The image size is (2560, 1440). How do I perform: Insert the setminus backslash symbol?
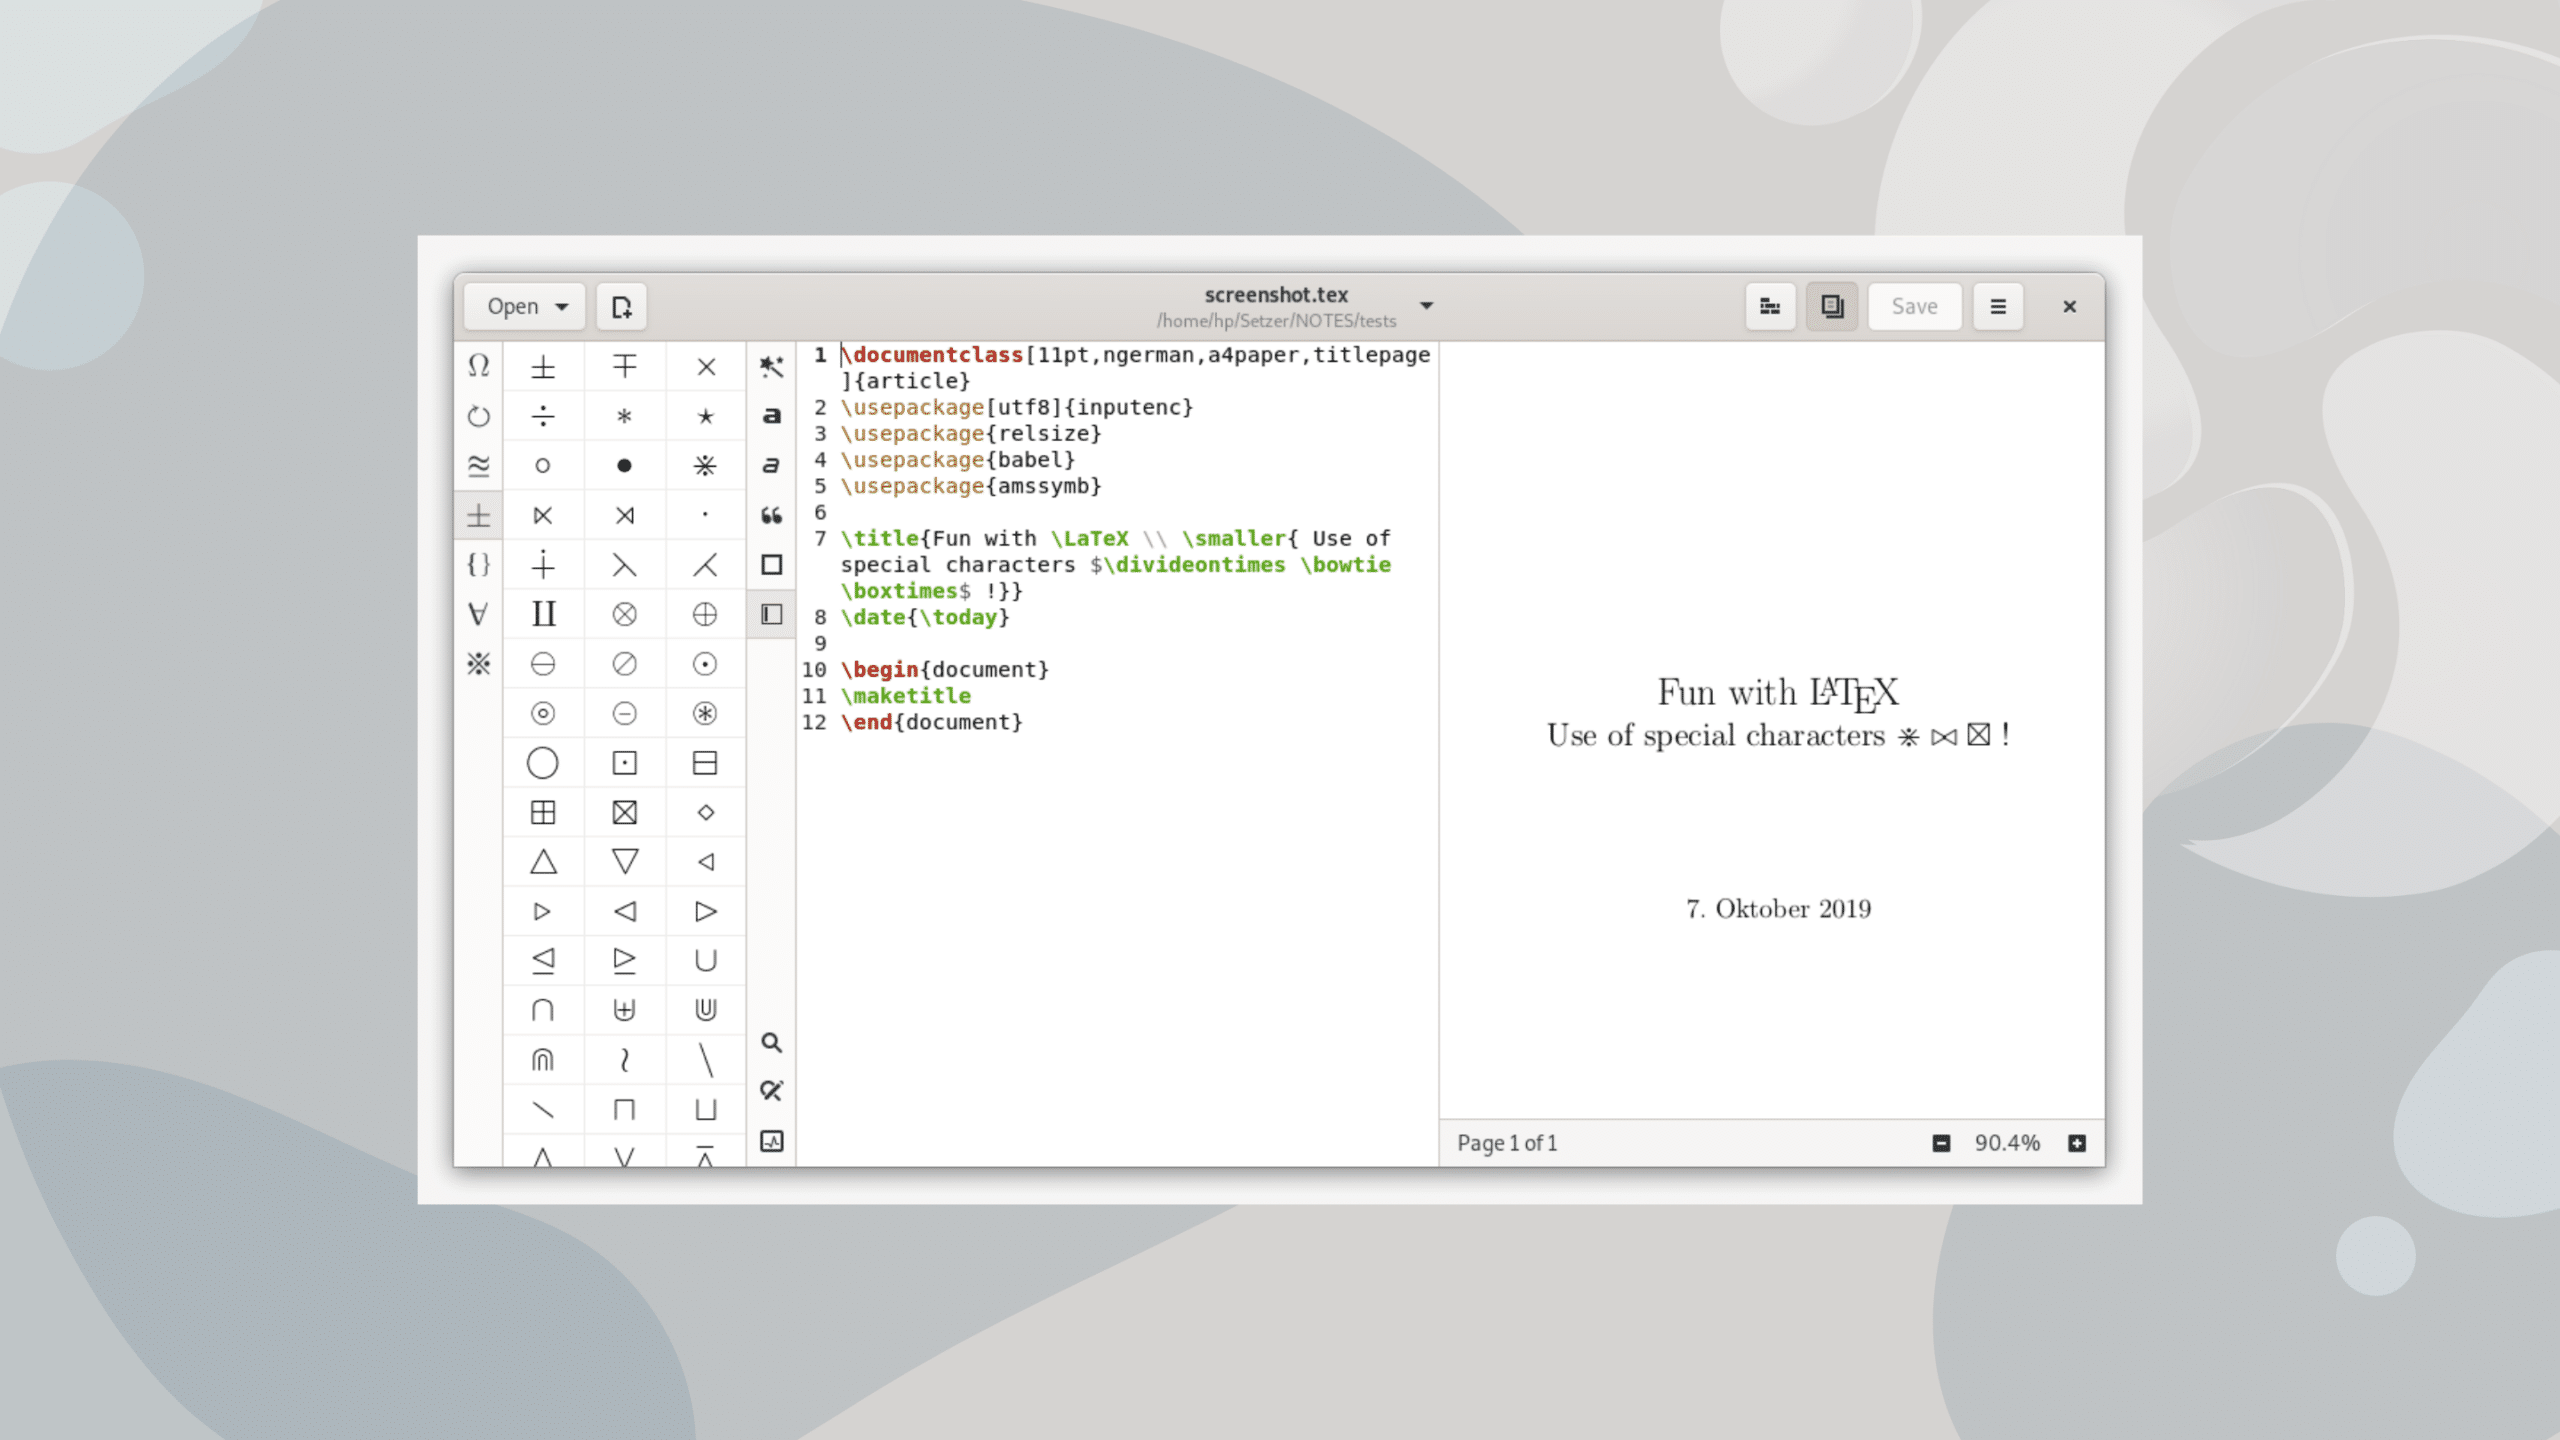pyautogui.click(x=706, y=1060)
